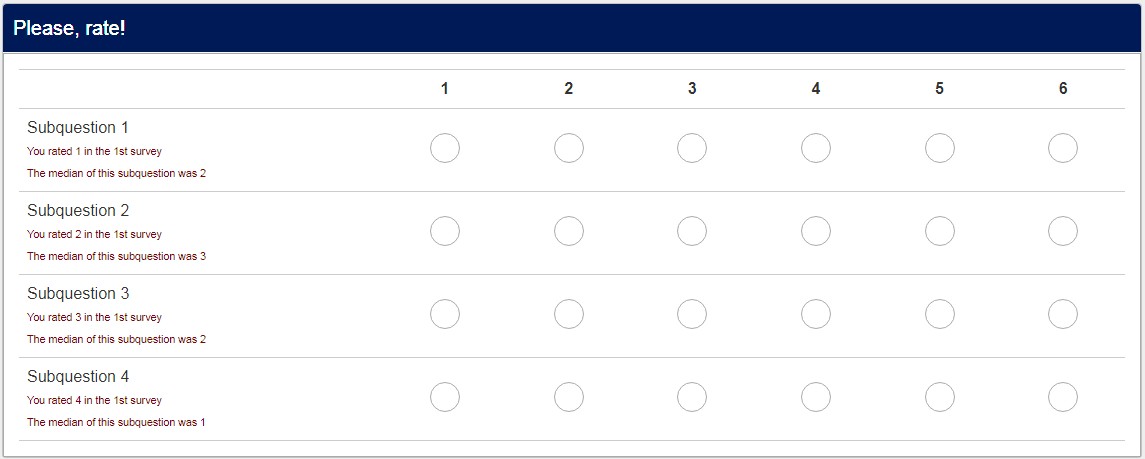Viewport: 1145px width, 459px height.
Task: Rate Subquestion 3 as 1
Action: [x=445, y=314]
